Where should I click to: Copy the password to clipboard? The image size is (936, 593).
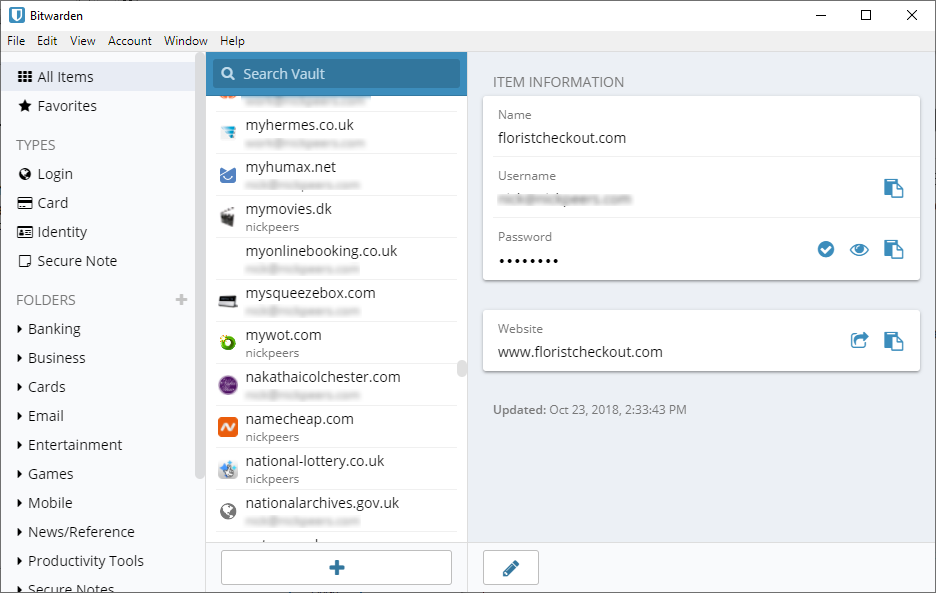click(893, 249)
